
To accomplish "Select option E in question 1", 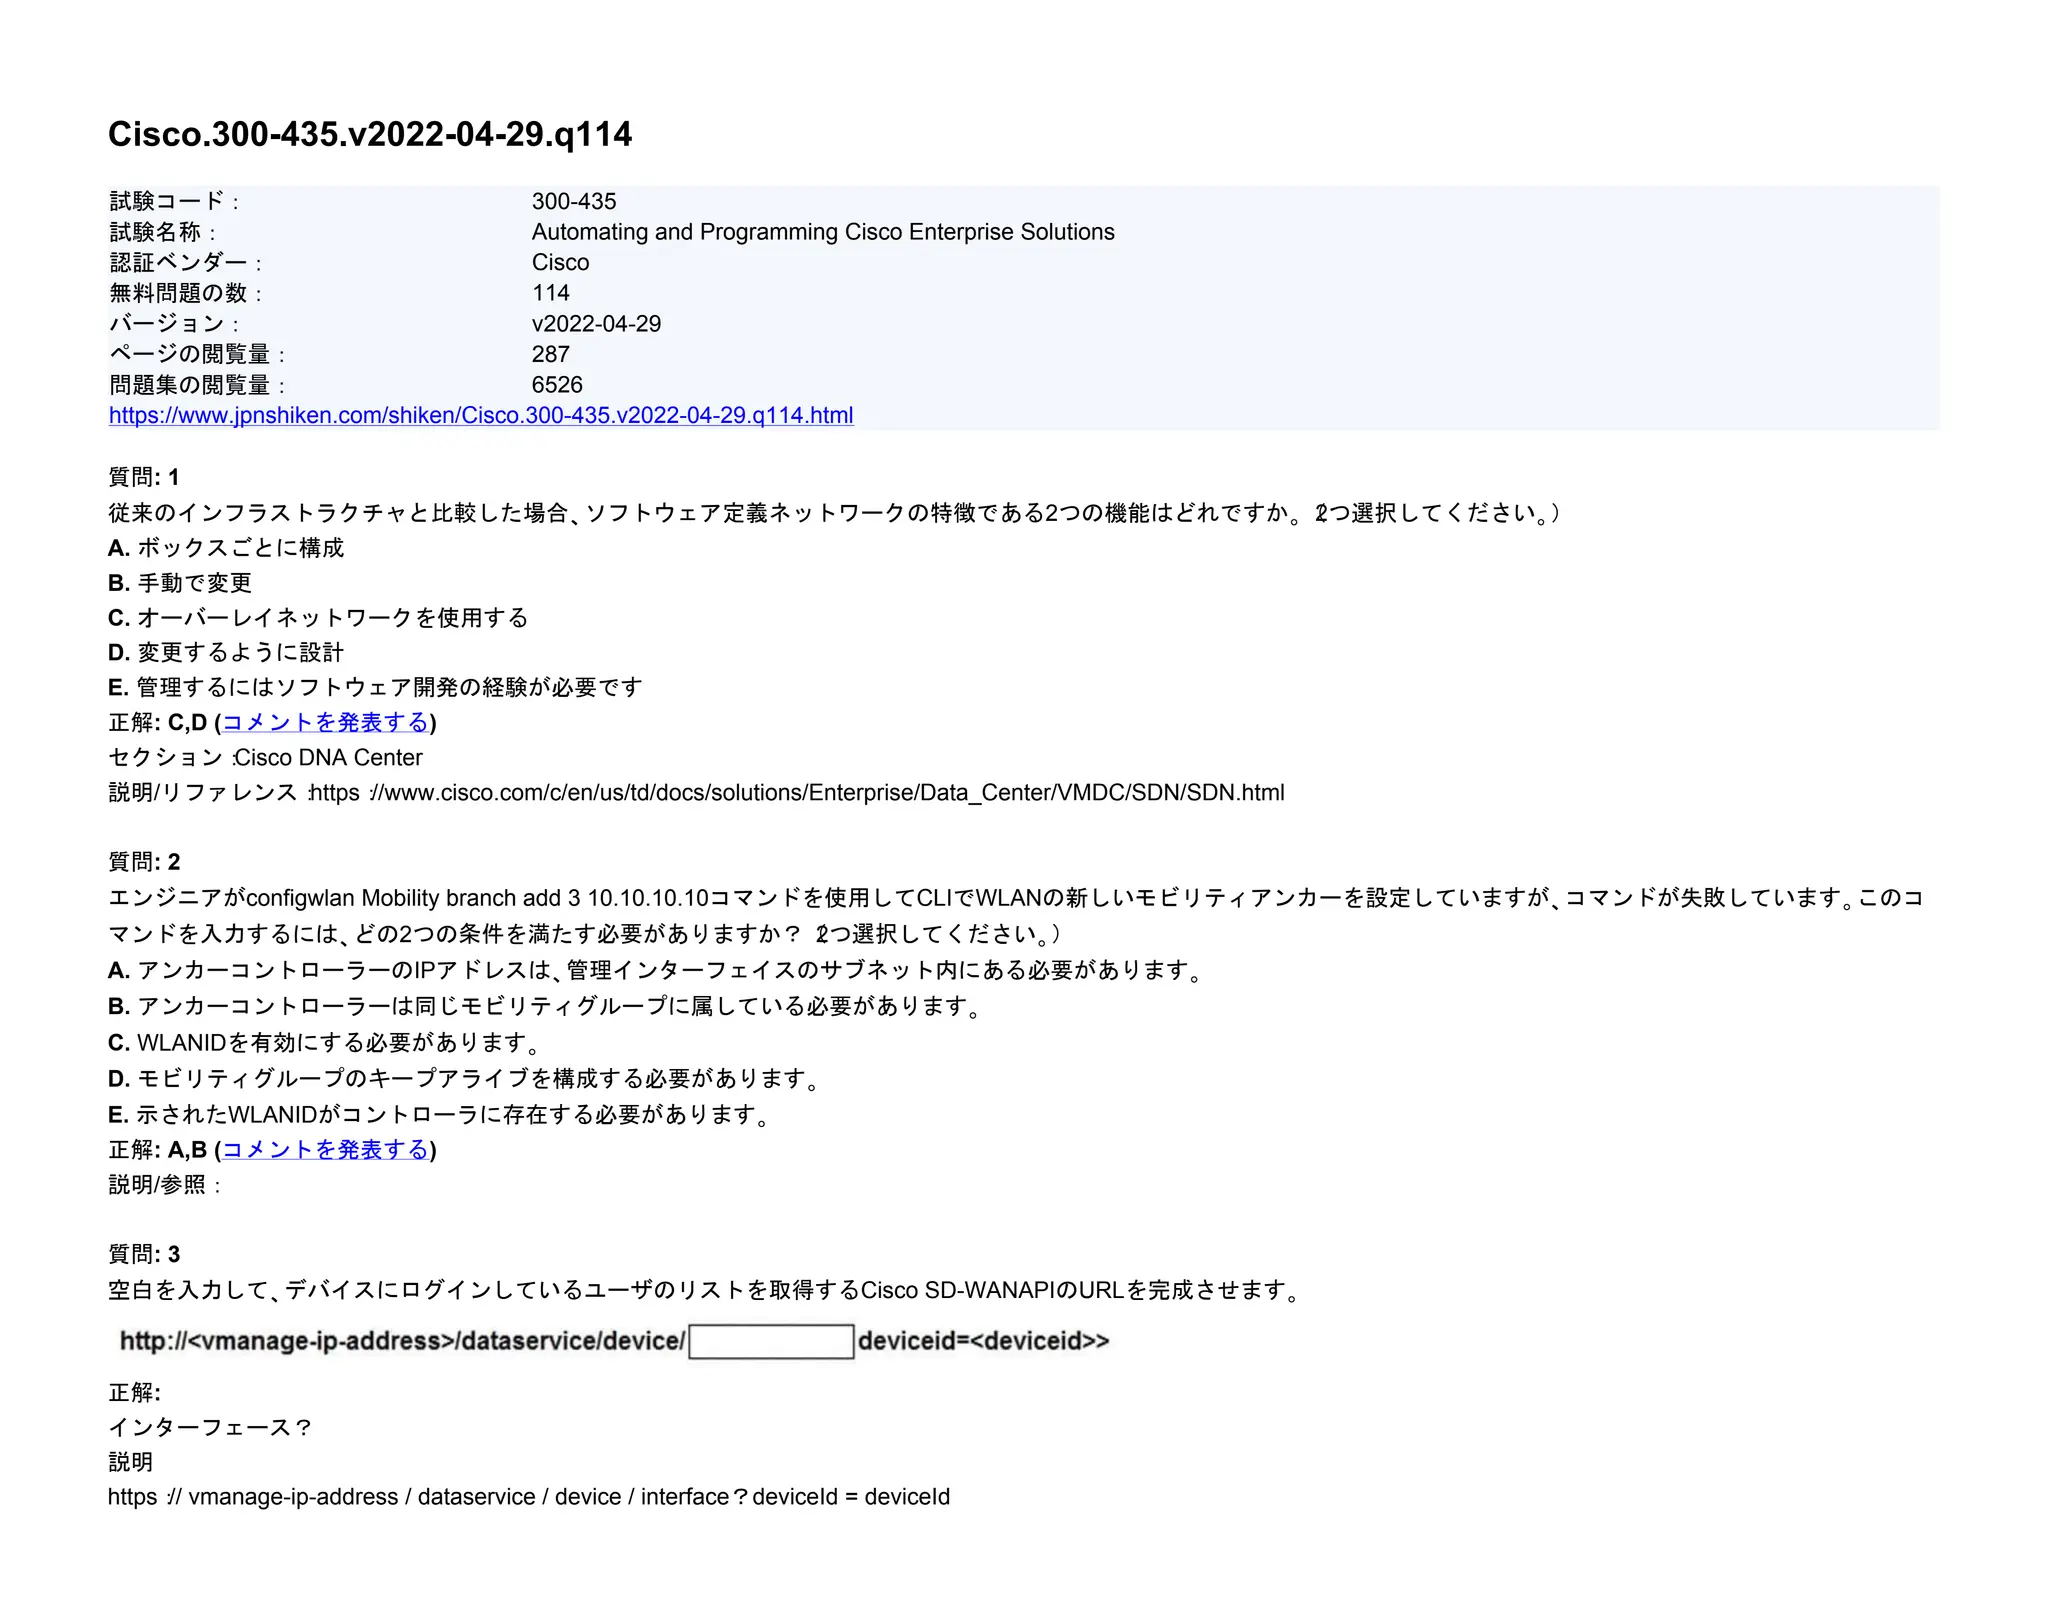I will tap(375, 687).
